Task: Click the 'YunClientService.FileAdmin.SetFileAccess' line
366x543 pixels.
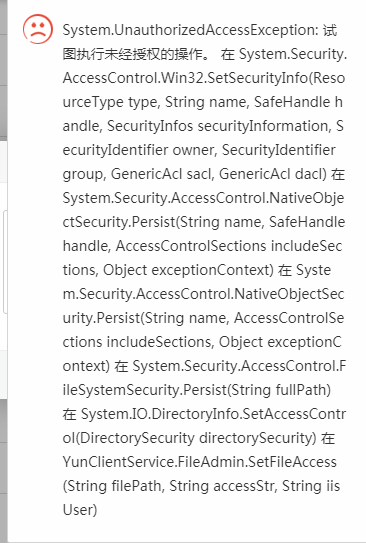Action: (199, 462)
